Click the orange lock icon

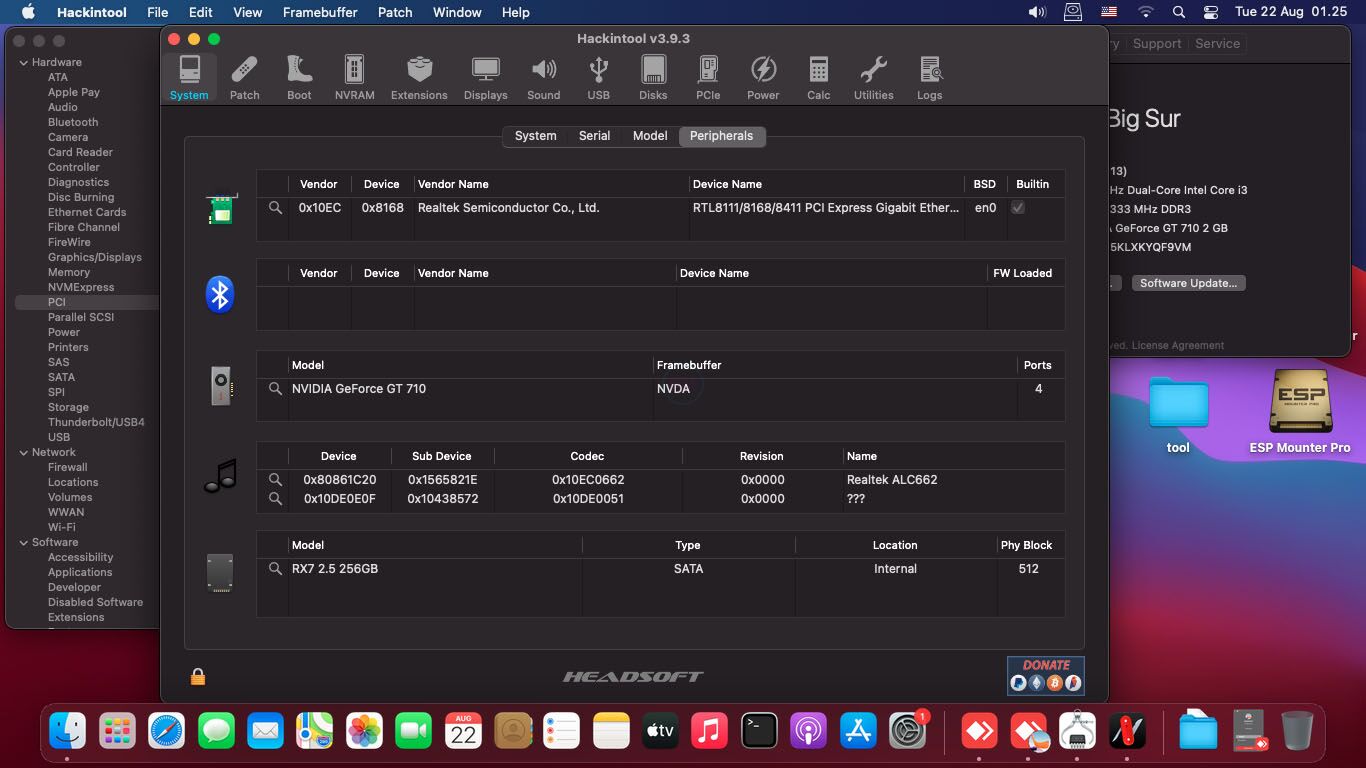[198, 677]
